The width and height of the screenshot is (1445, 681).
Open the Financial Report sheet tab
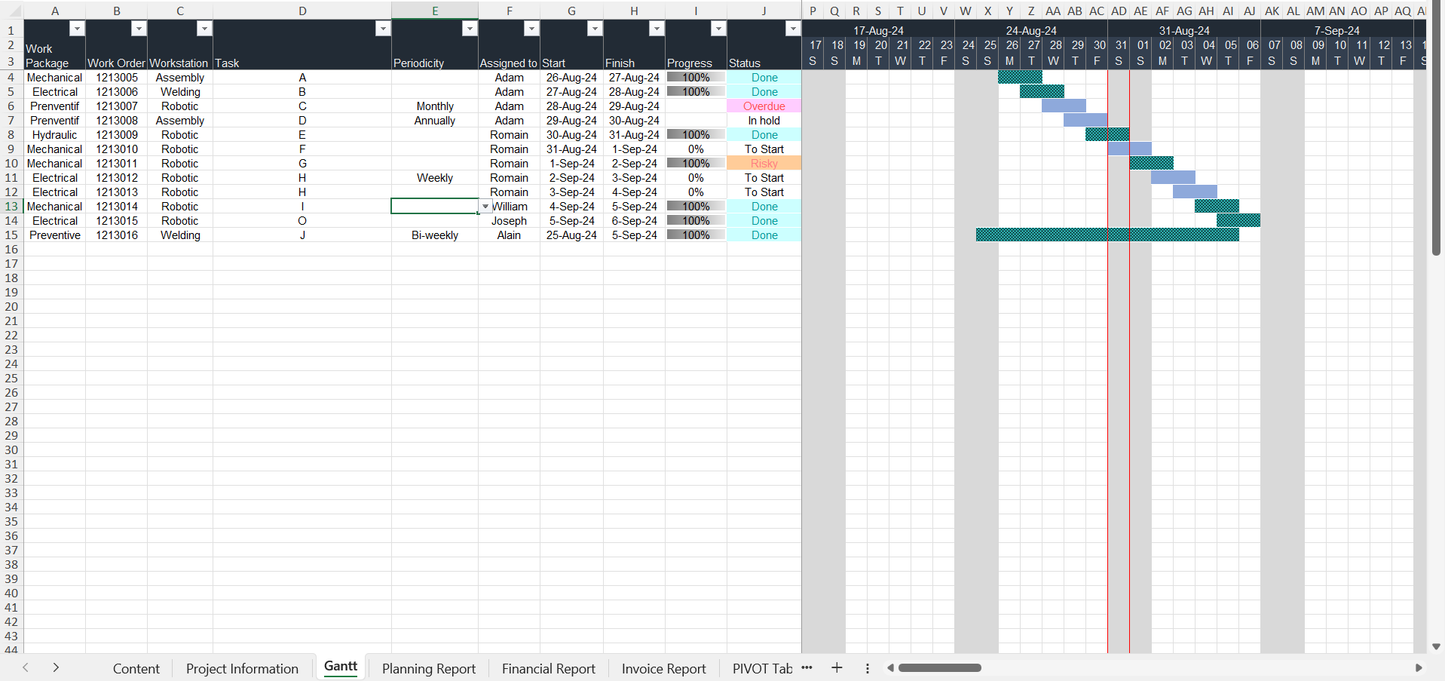point(548,669)
